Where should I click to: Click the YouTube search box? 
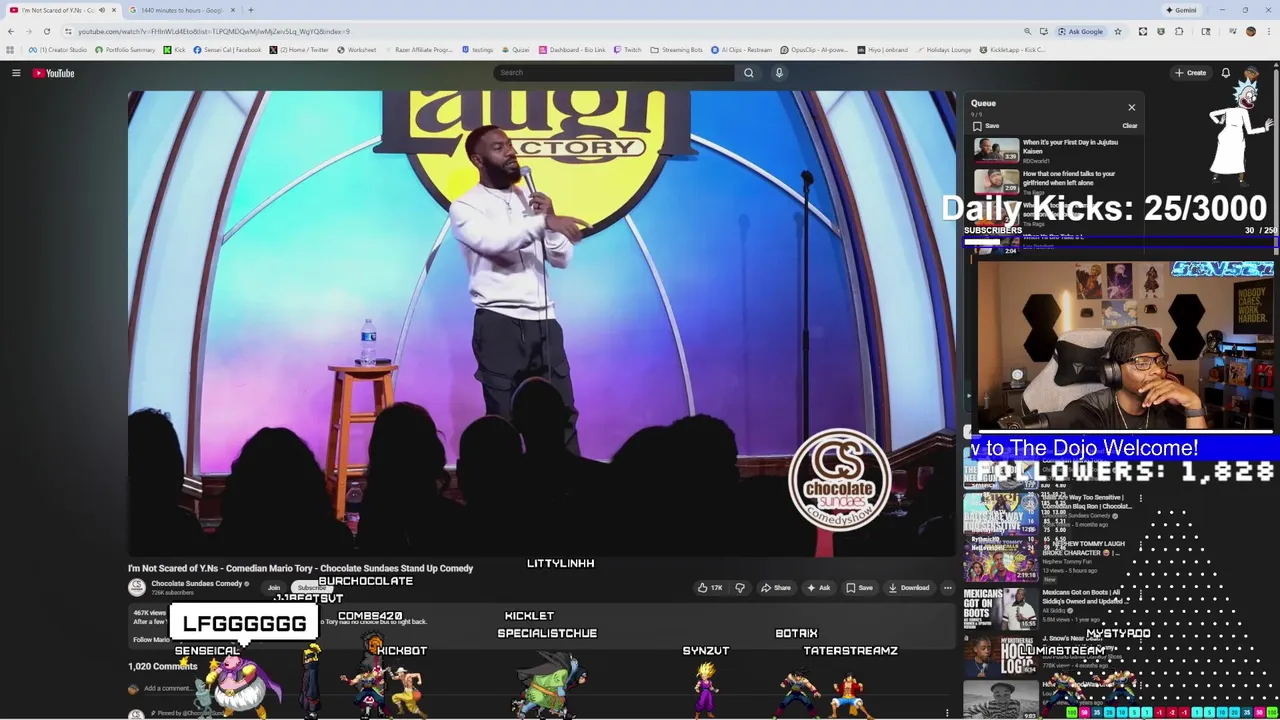click(615, 73)
